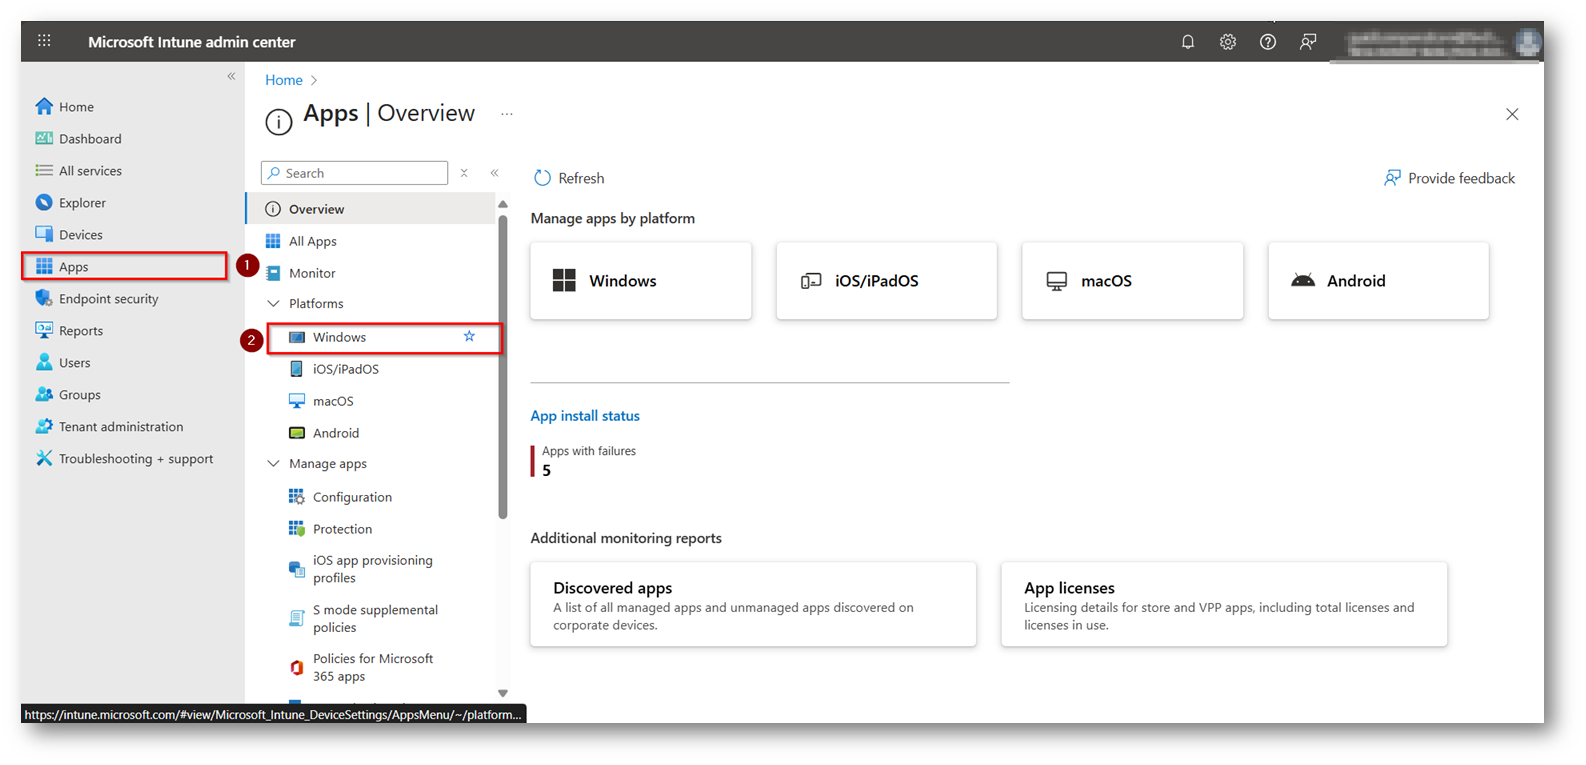Click the feedback icon in top bar

pyautogui.click(x=1308, y=42)
